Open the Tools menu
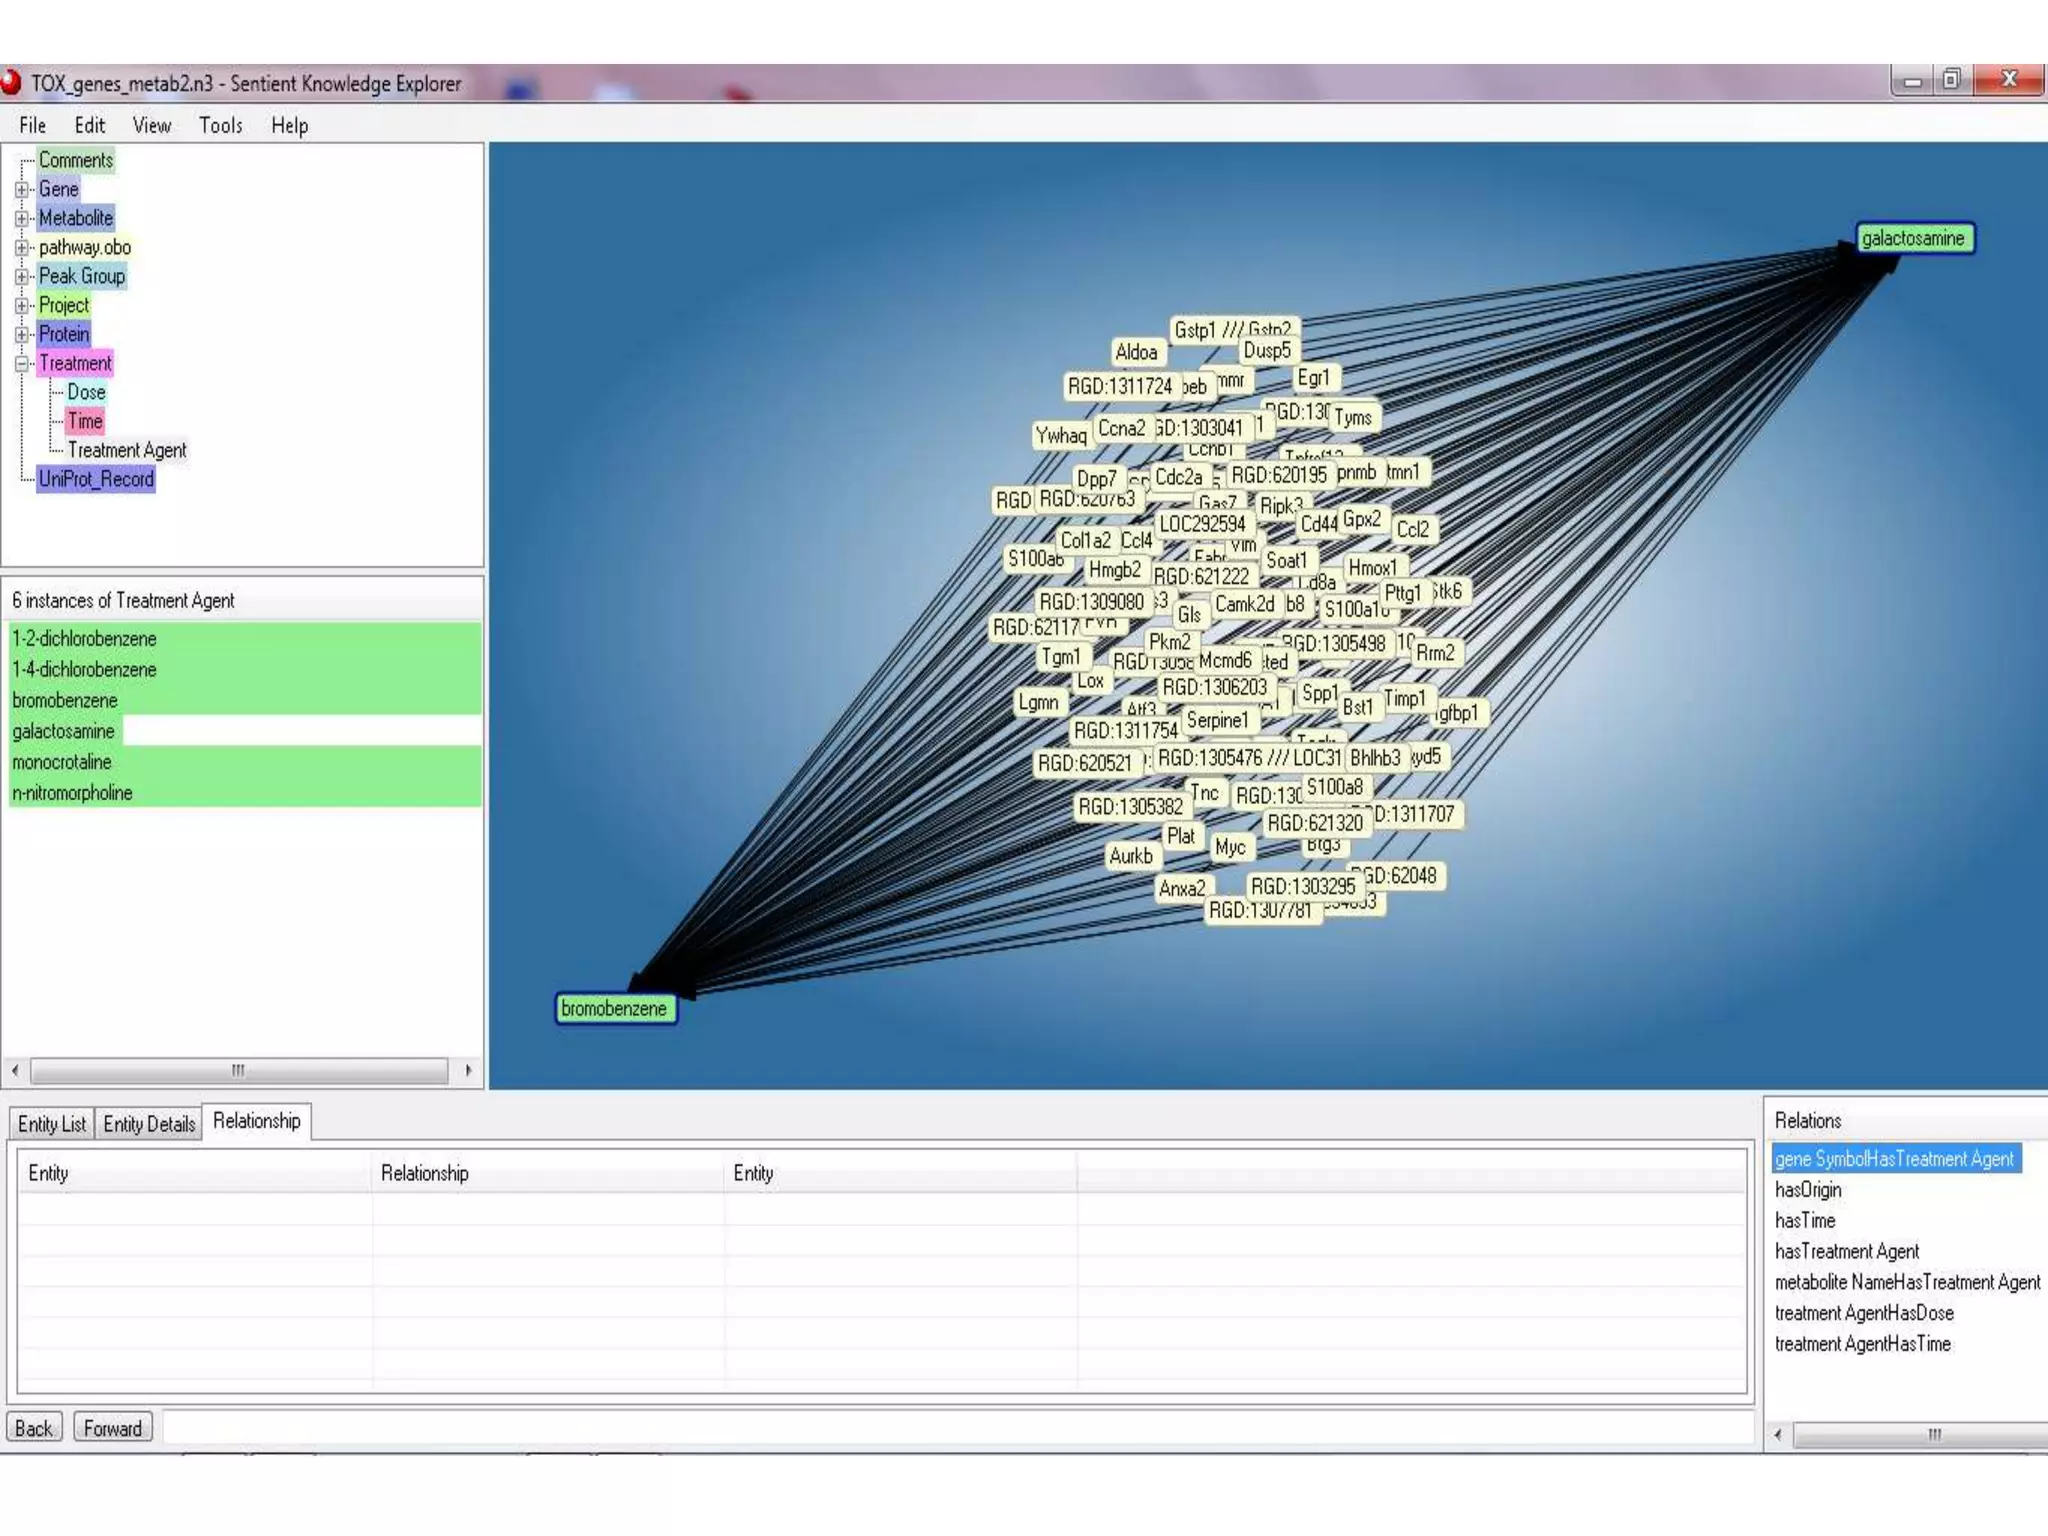Viewport: 2048px width, 1536px height. click(220, 125)
